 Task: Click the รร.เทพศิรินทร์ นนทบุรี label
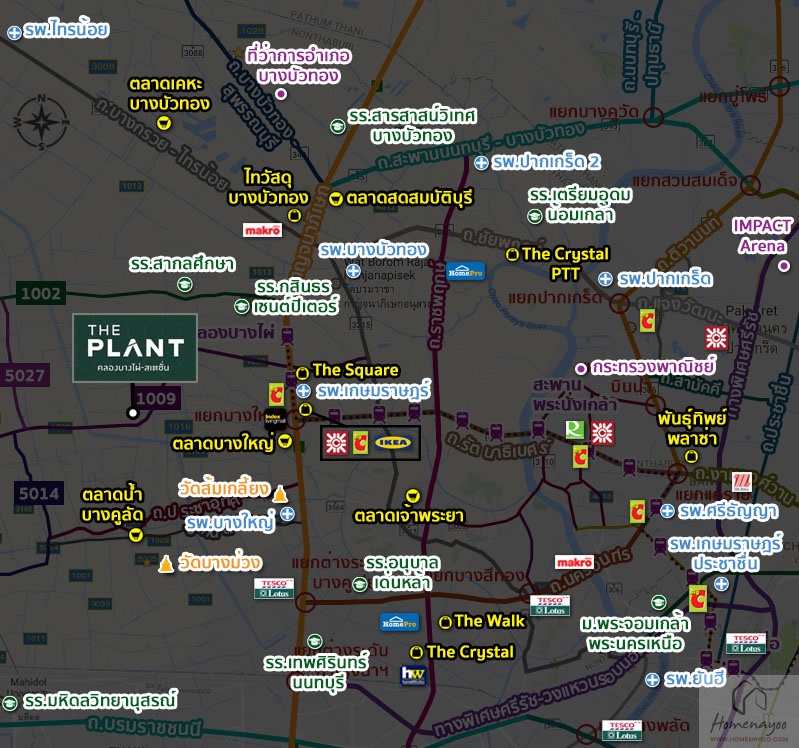pyautogui.click(x=316, y=673)
